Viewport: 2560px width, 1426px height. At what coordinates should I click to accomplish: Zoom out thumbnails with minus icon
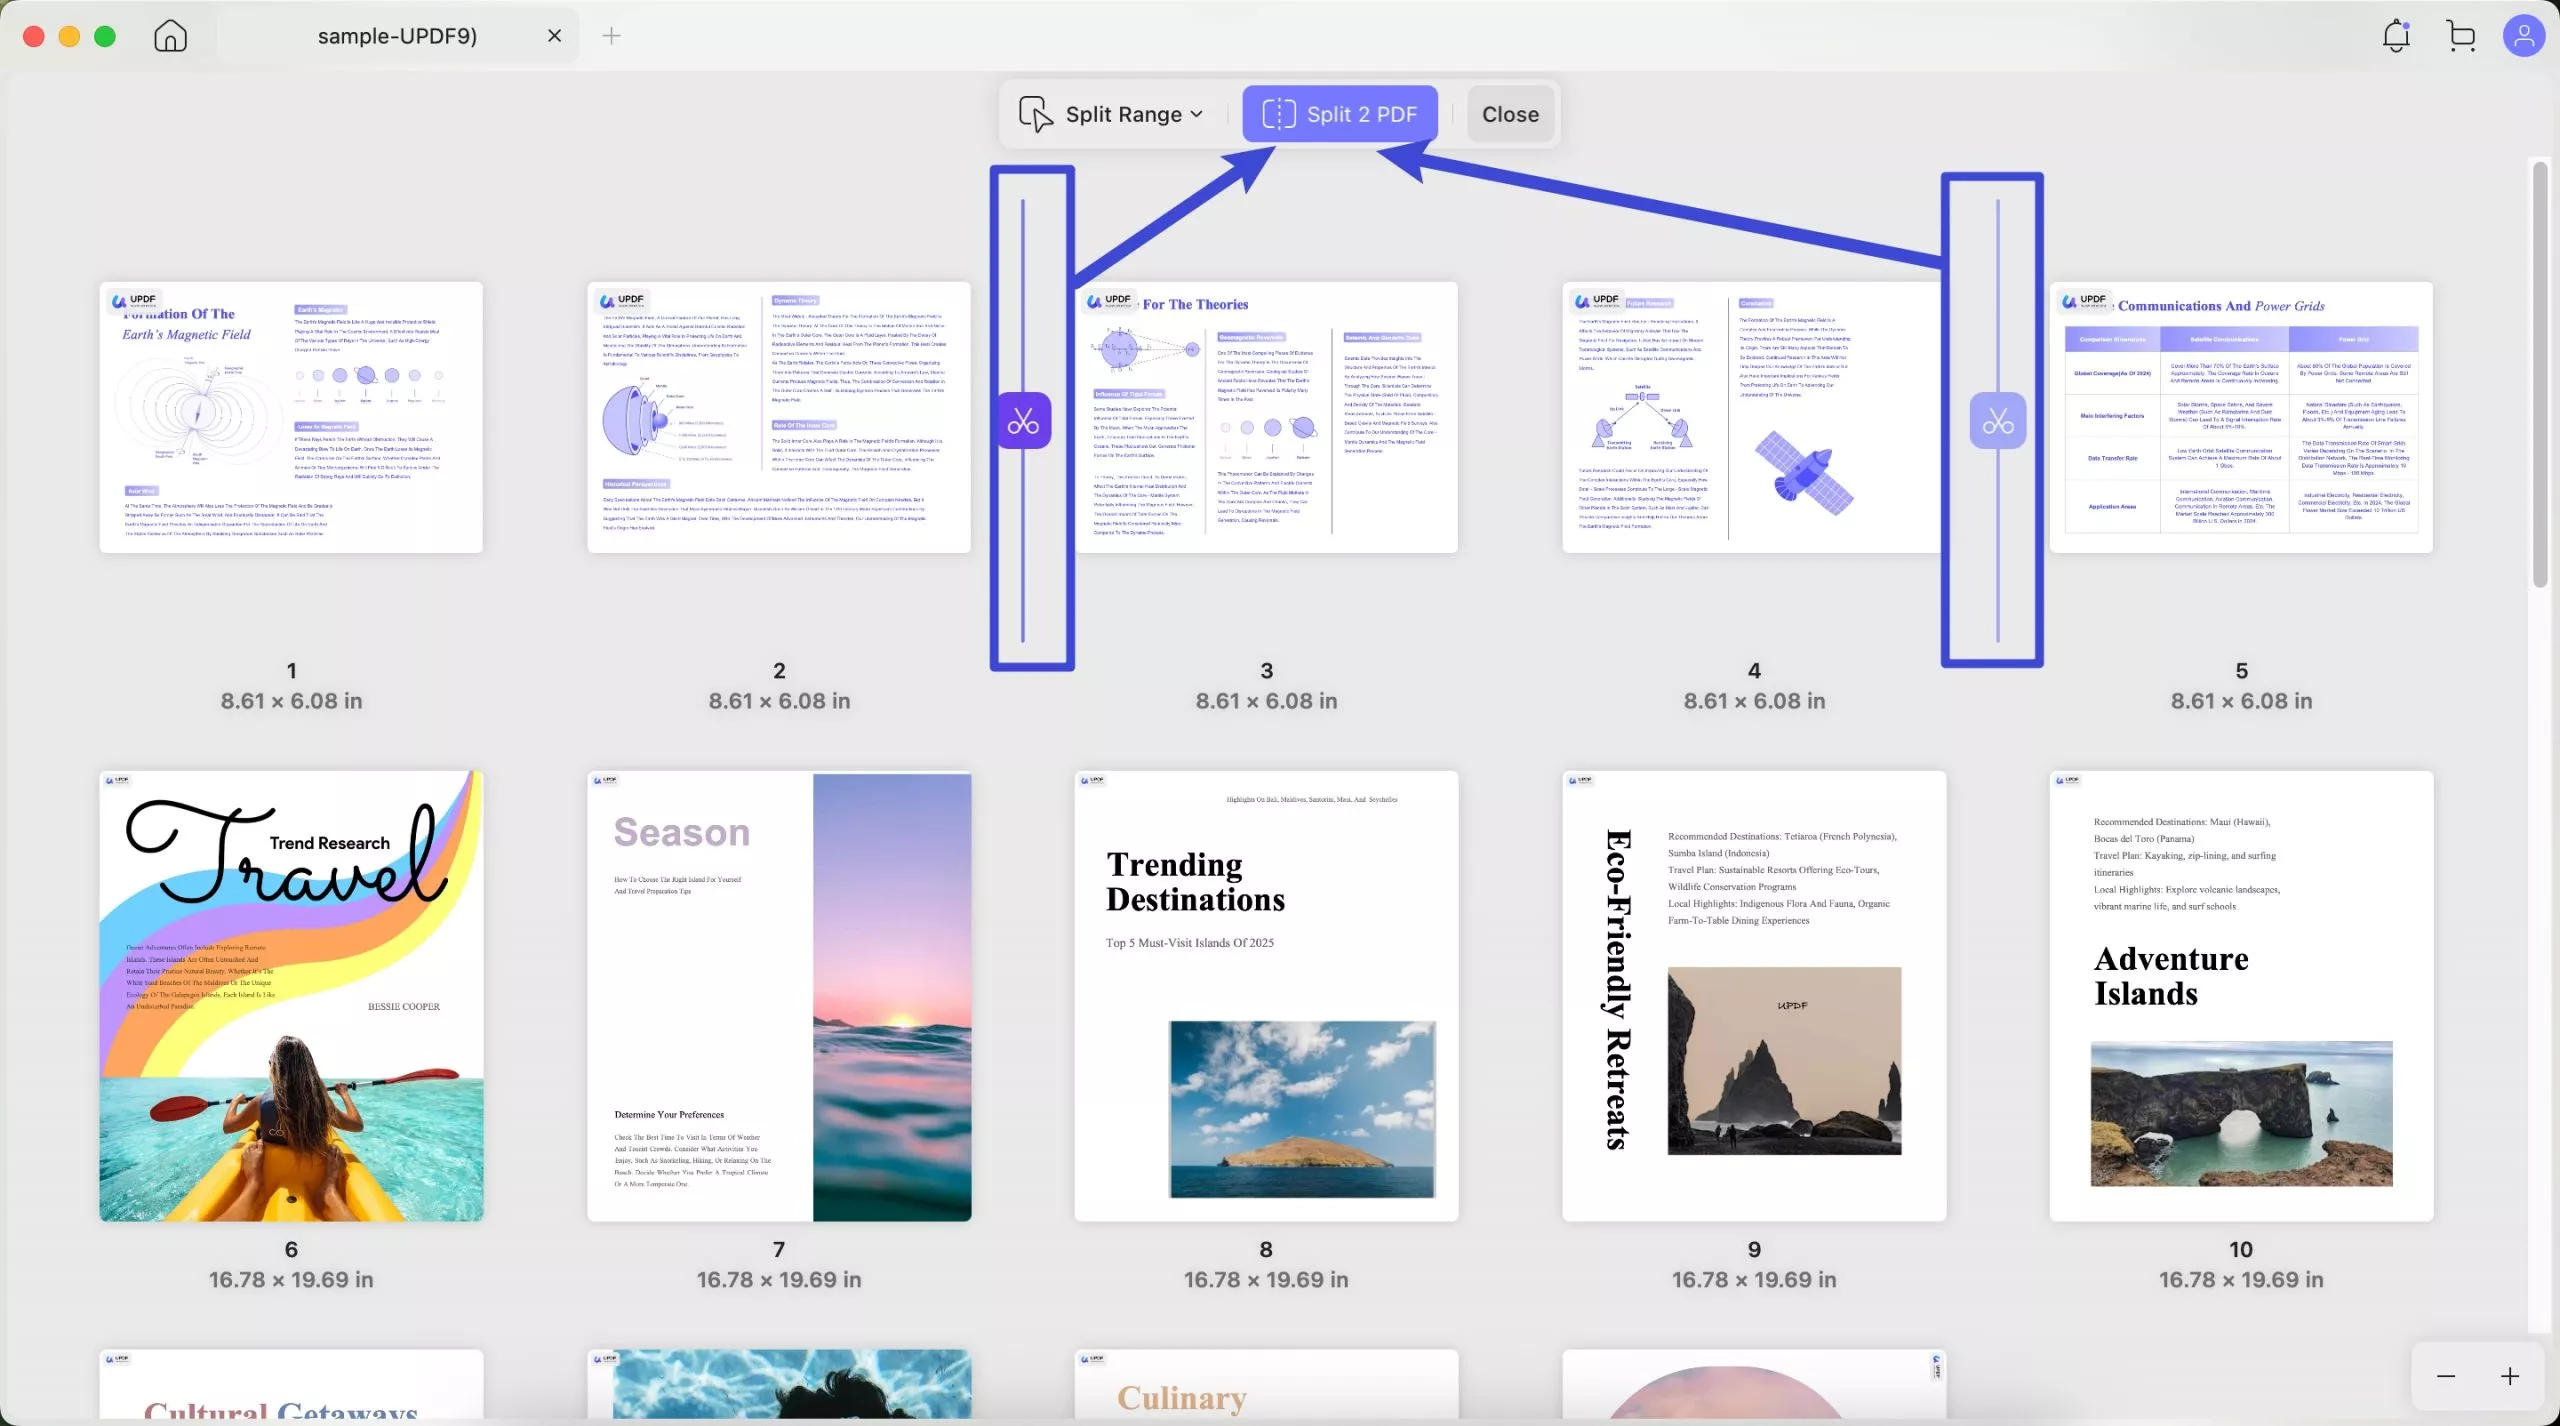(2446, 1377)
